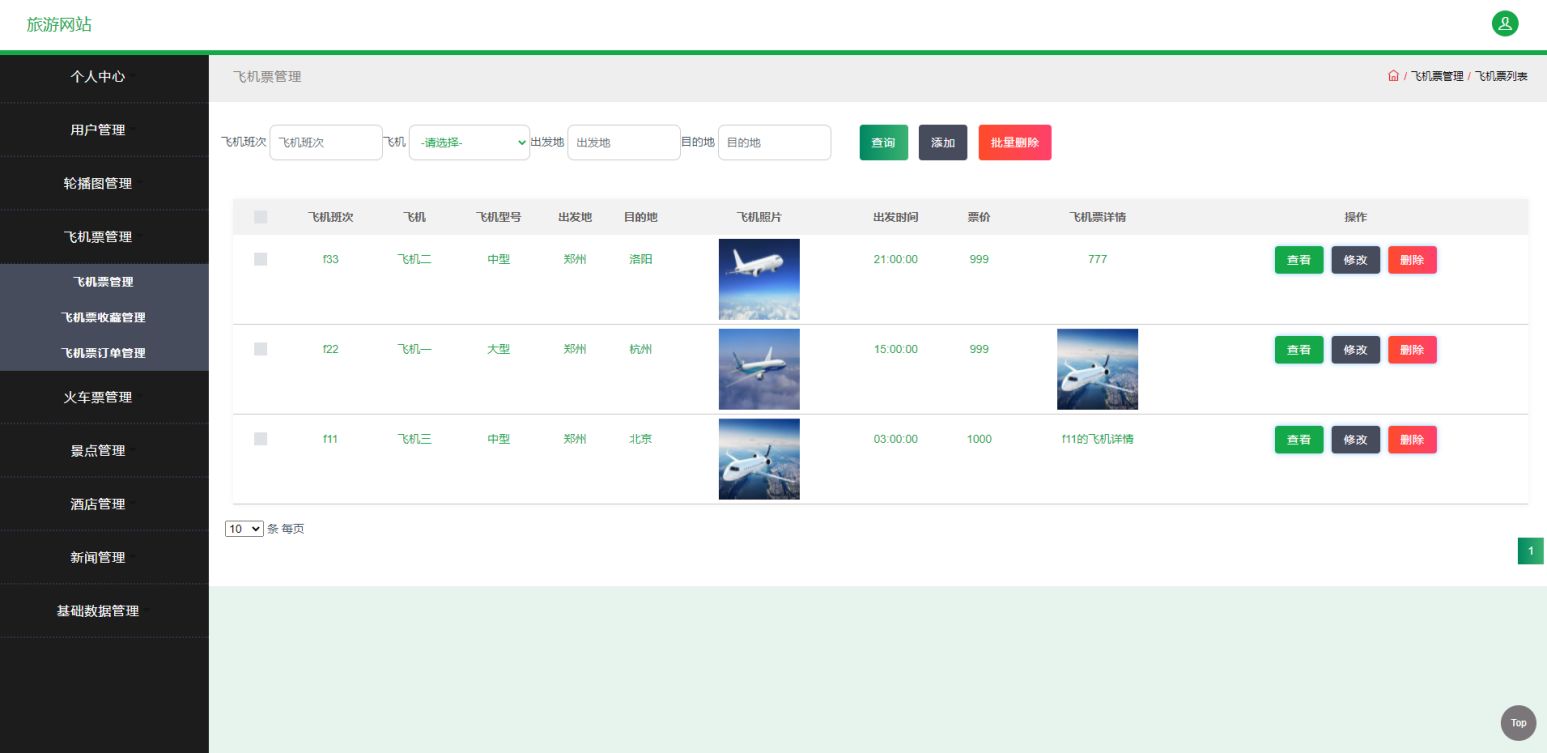
Task: Select 飞机票收藏管理 submenu item
Action: (104, 317)
